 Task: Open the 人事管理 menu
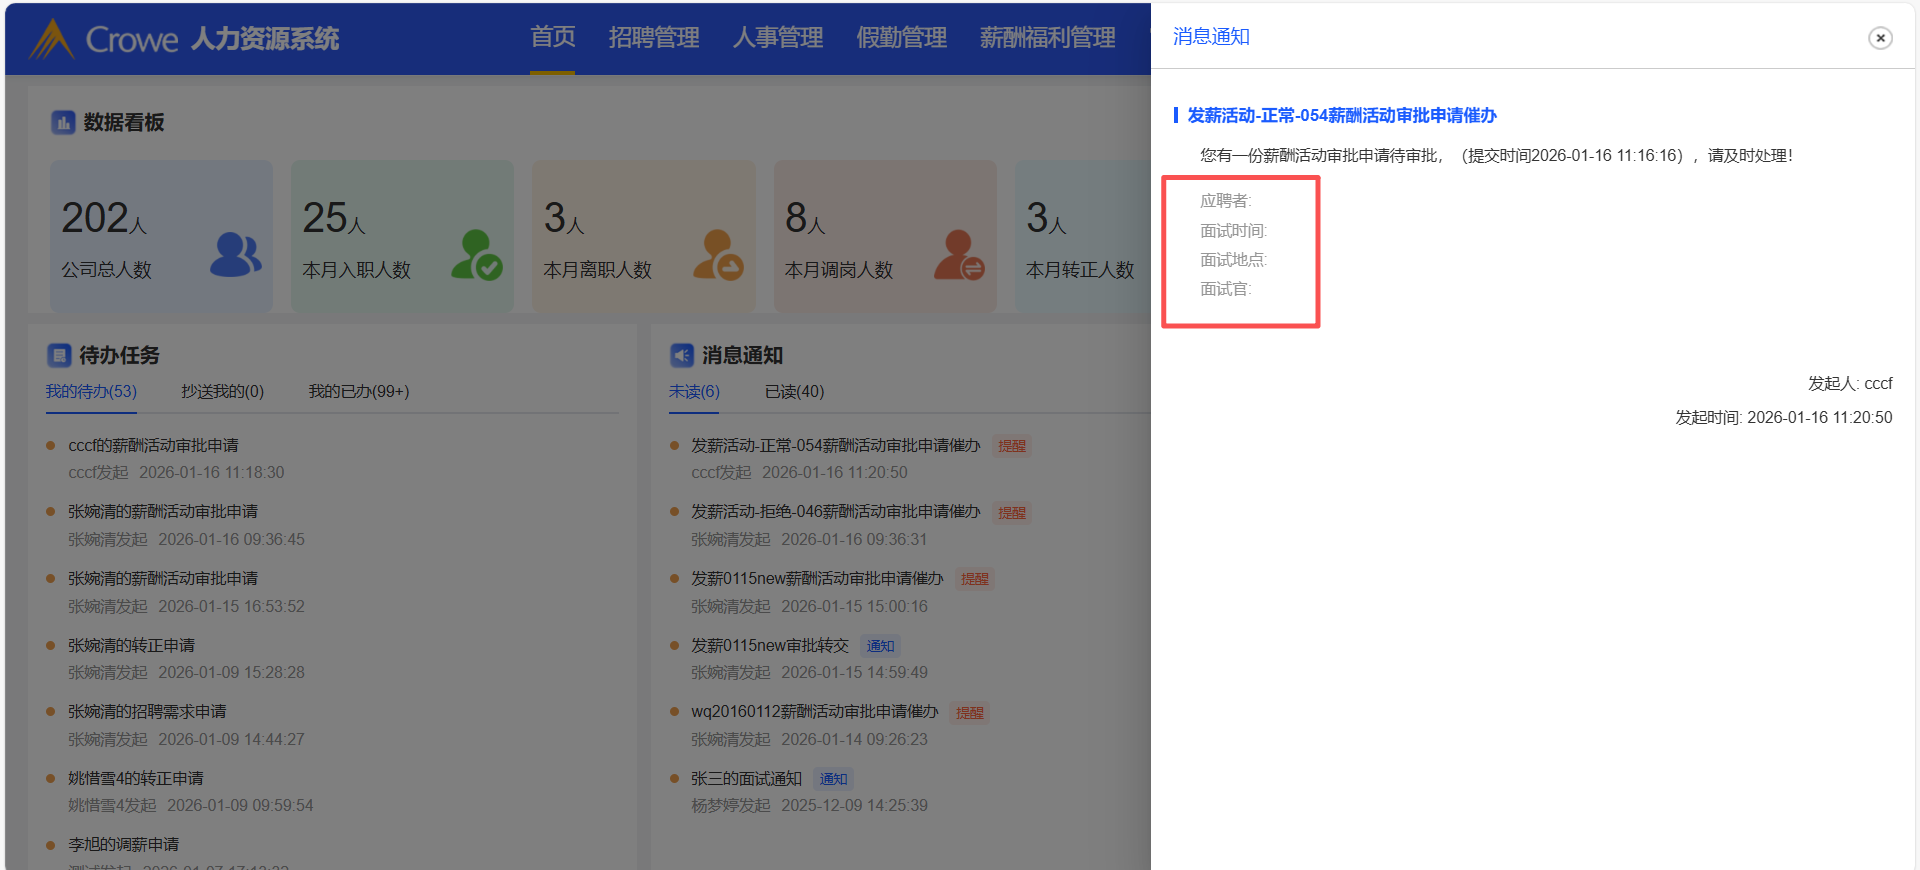pos(778,37)
